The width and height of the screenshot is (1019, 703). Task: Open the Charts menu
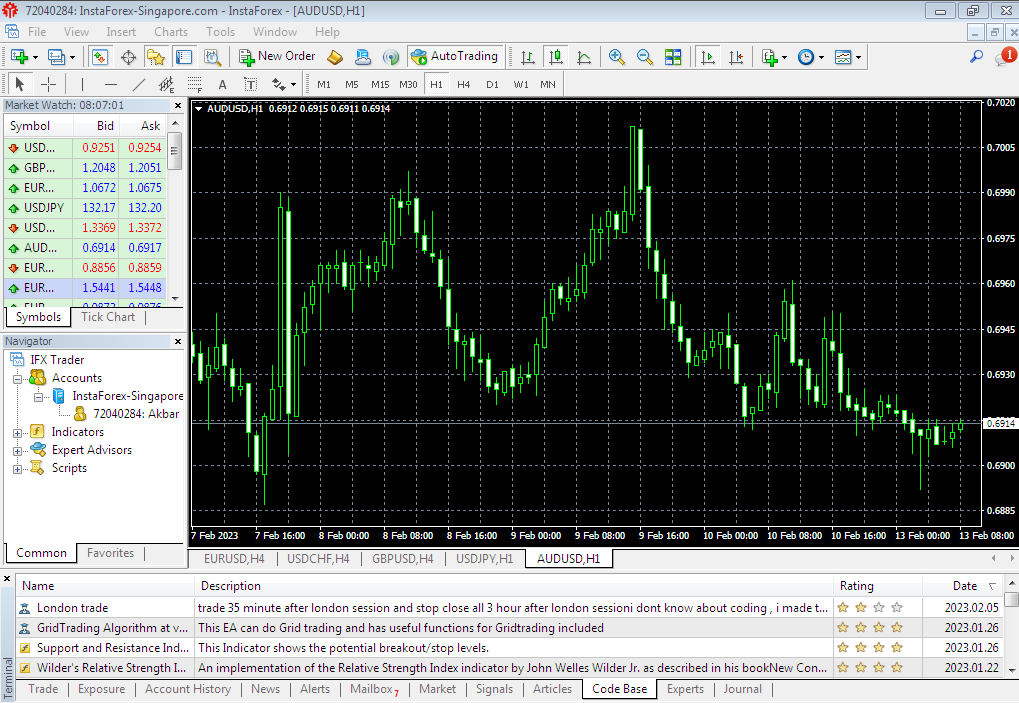(171, 32)
